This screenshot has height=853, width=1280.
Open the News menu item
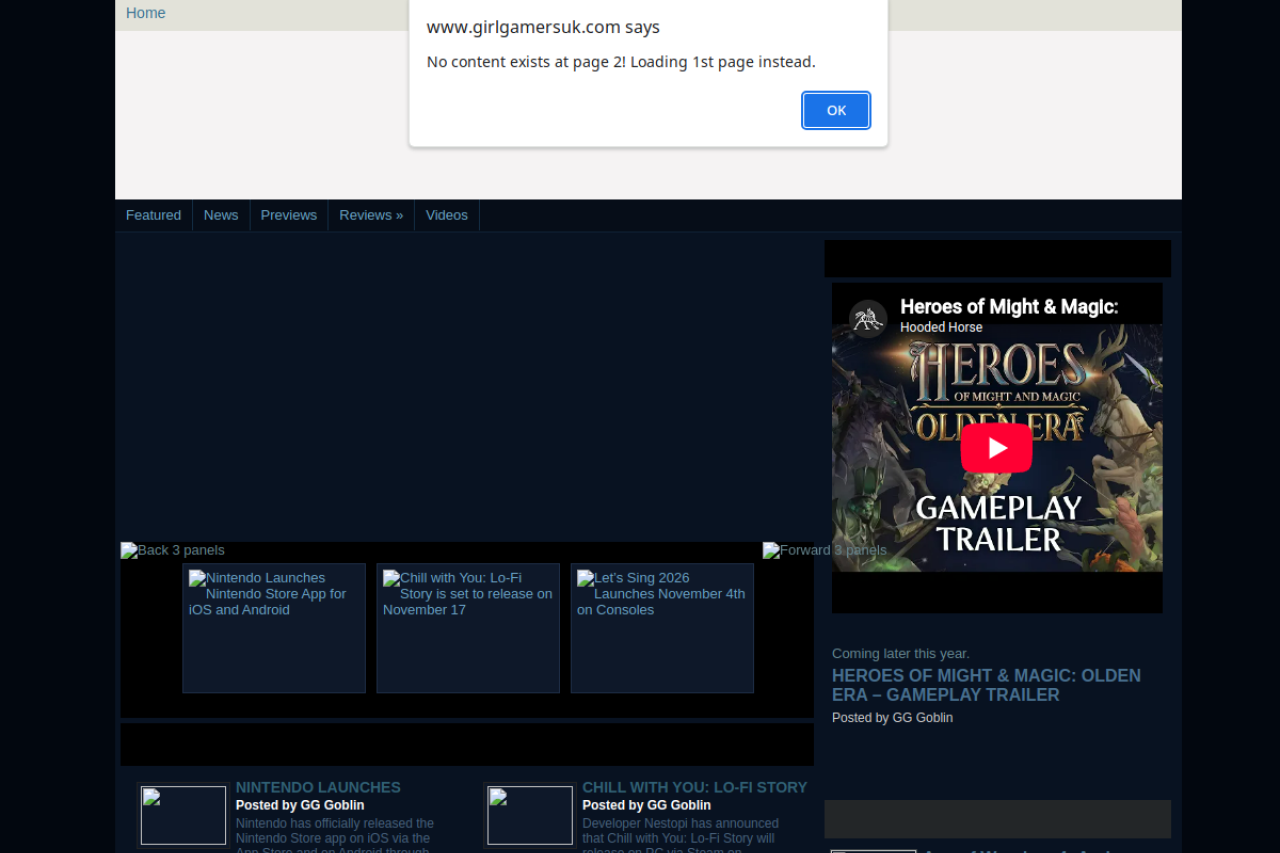click(x=221, y=215)
